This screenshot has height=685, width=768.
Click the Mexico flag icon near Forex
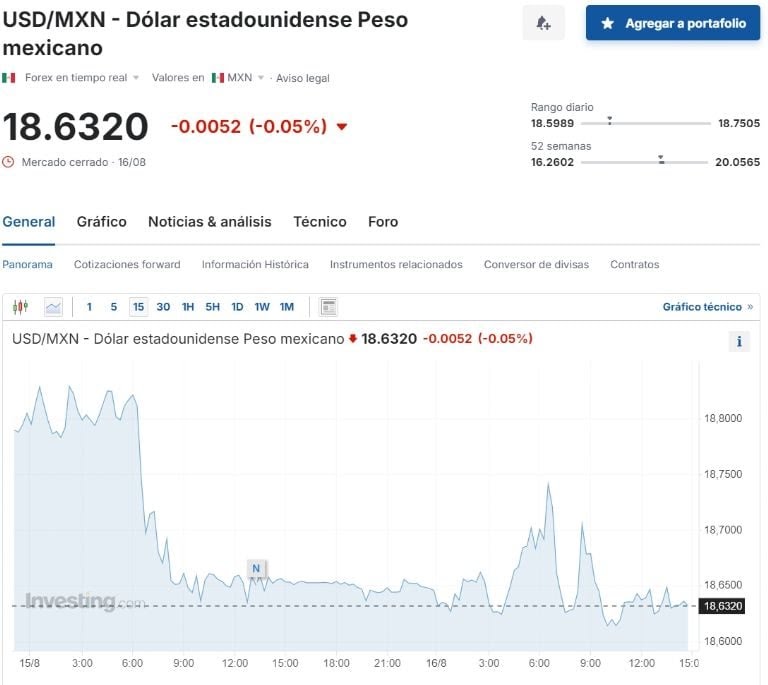9,78
